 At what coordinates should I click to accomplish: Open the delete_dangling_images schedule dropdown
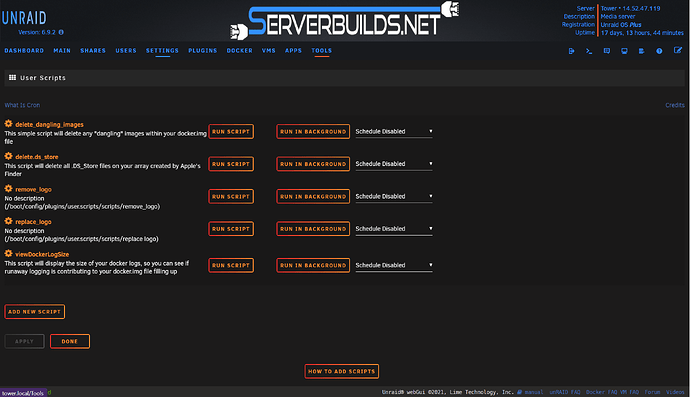click(x=394, y=132)
